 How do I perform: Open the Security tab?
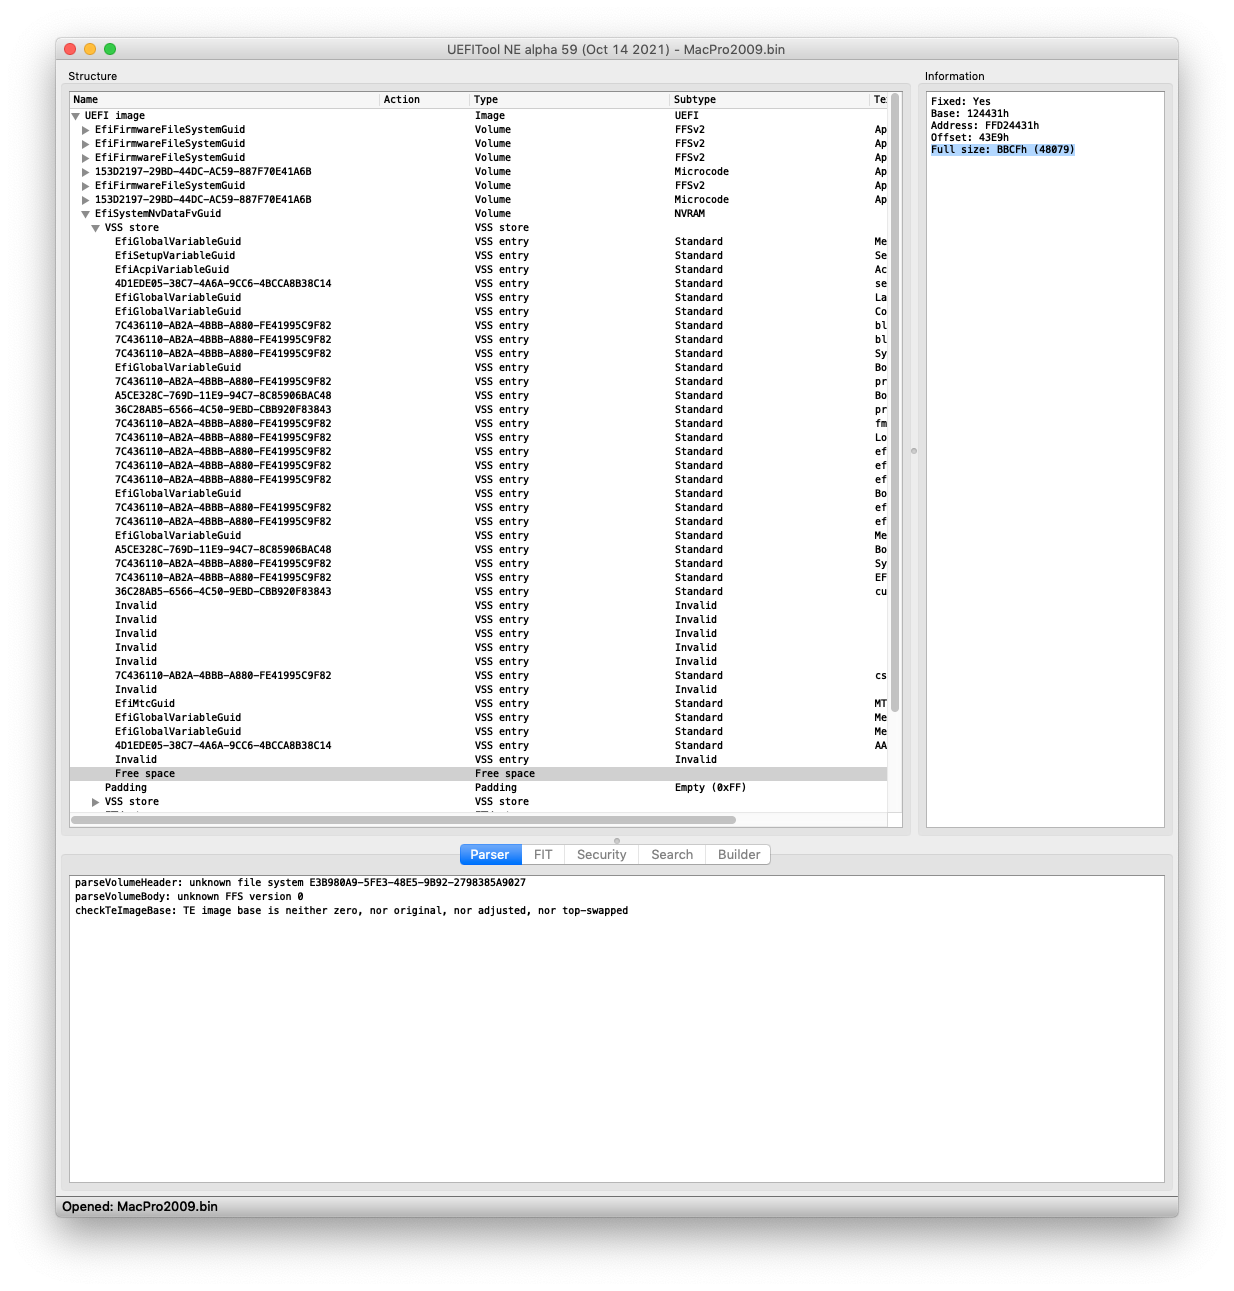pyautogui.click(x=601, y=854)
